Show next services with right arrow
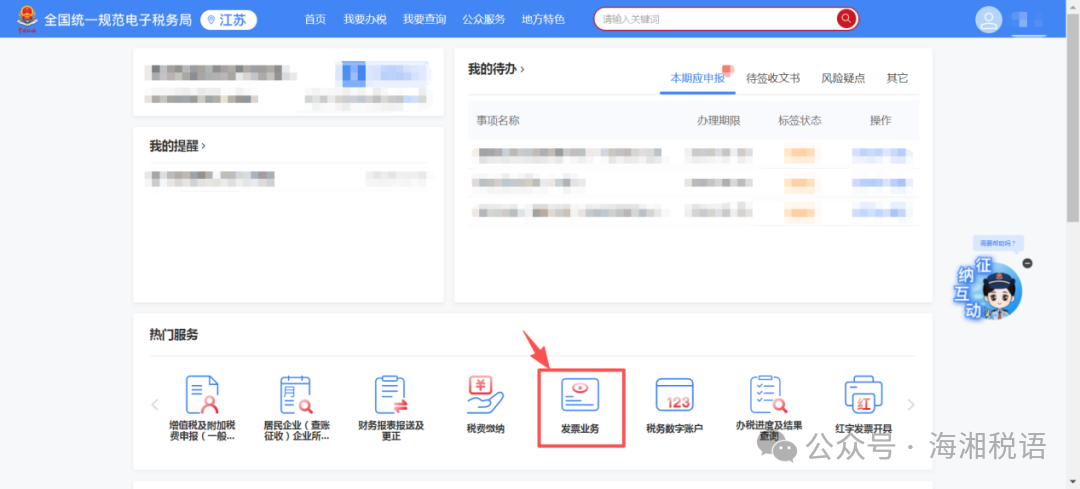The image size is (1080, 489). pos(911,404)
